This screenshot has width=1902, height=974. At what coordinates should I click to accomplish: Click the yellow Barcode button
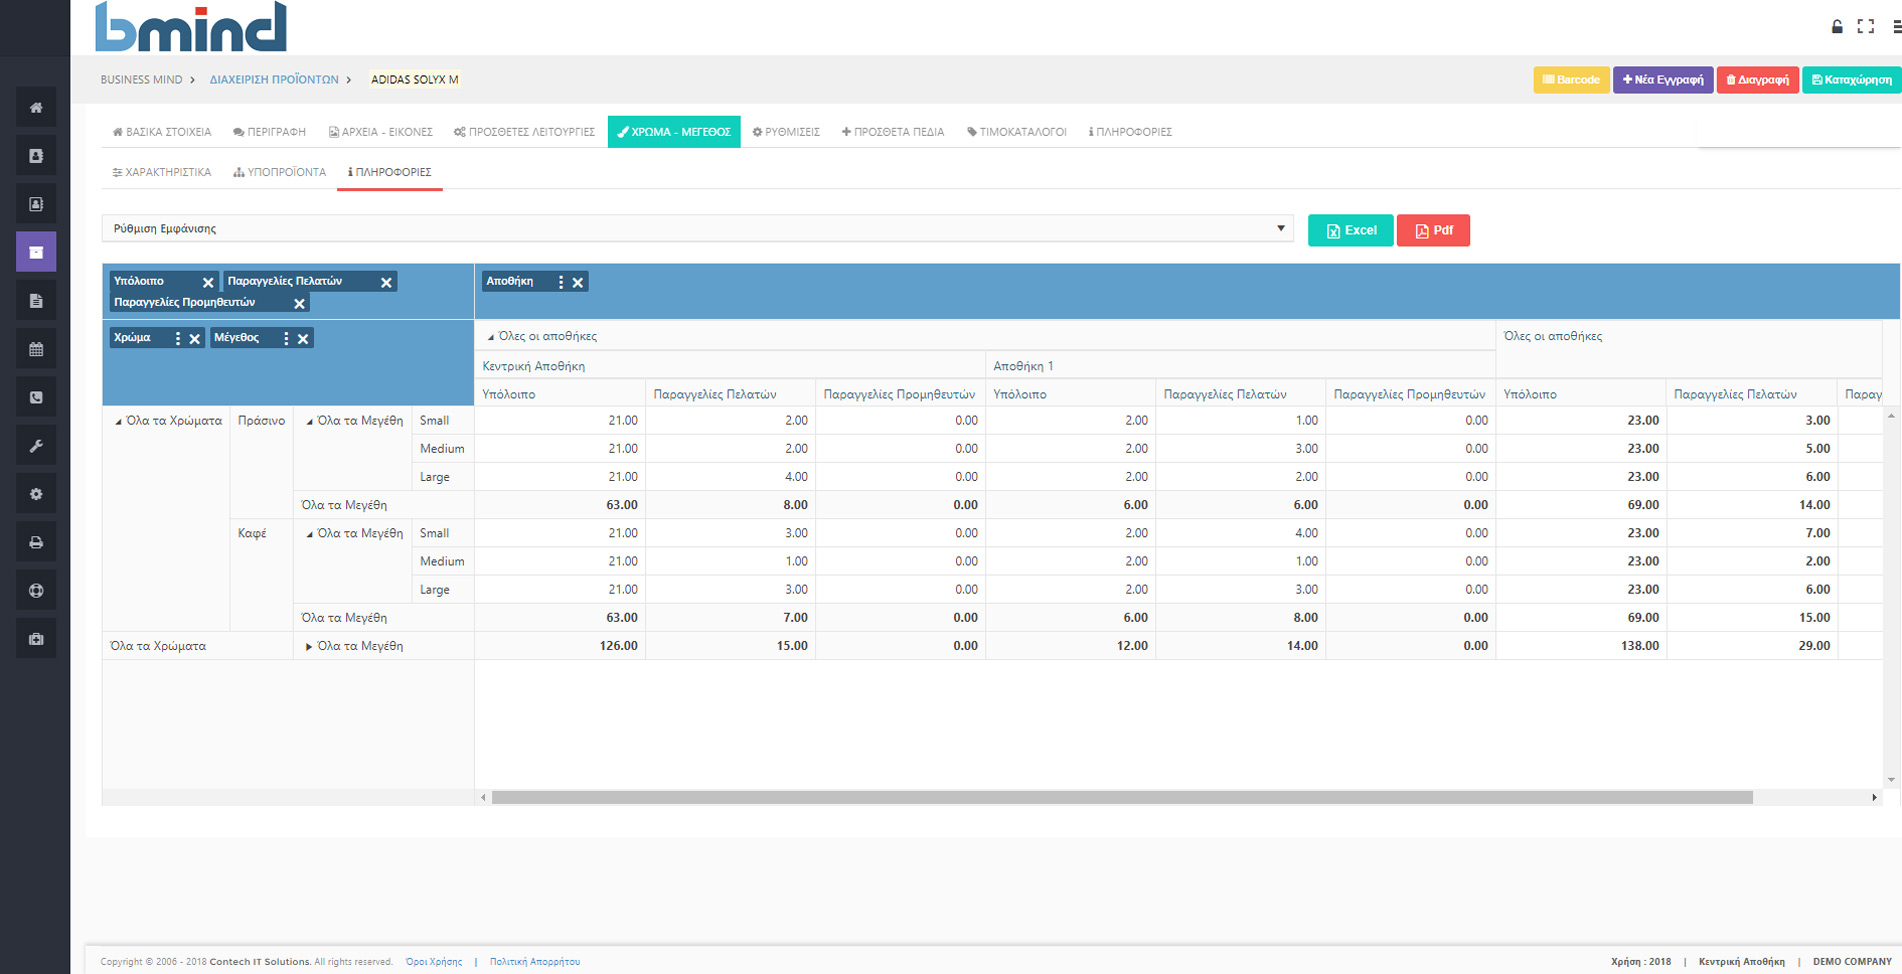pyautogui.click(x=1571, y=80)
